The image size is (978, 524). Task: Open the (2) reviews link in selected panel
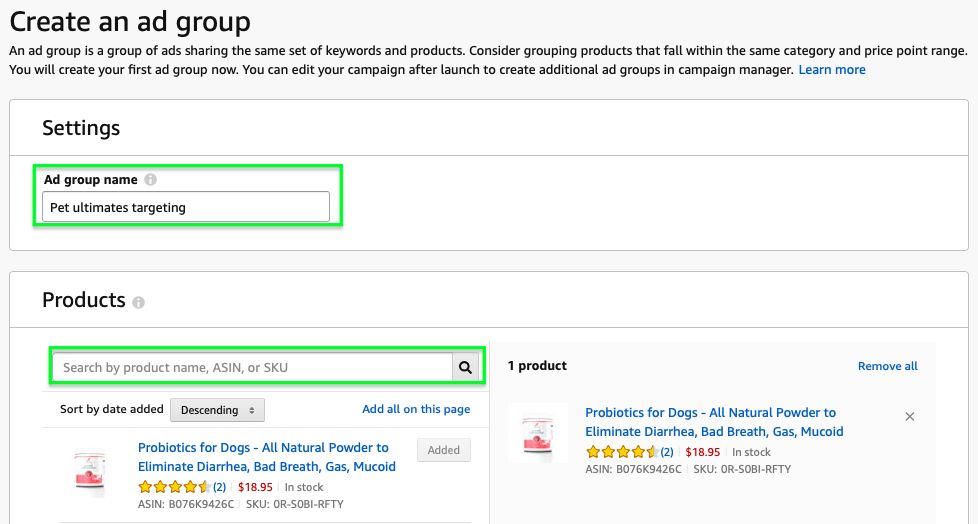[x=666, y=452]
